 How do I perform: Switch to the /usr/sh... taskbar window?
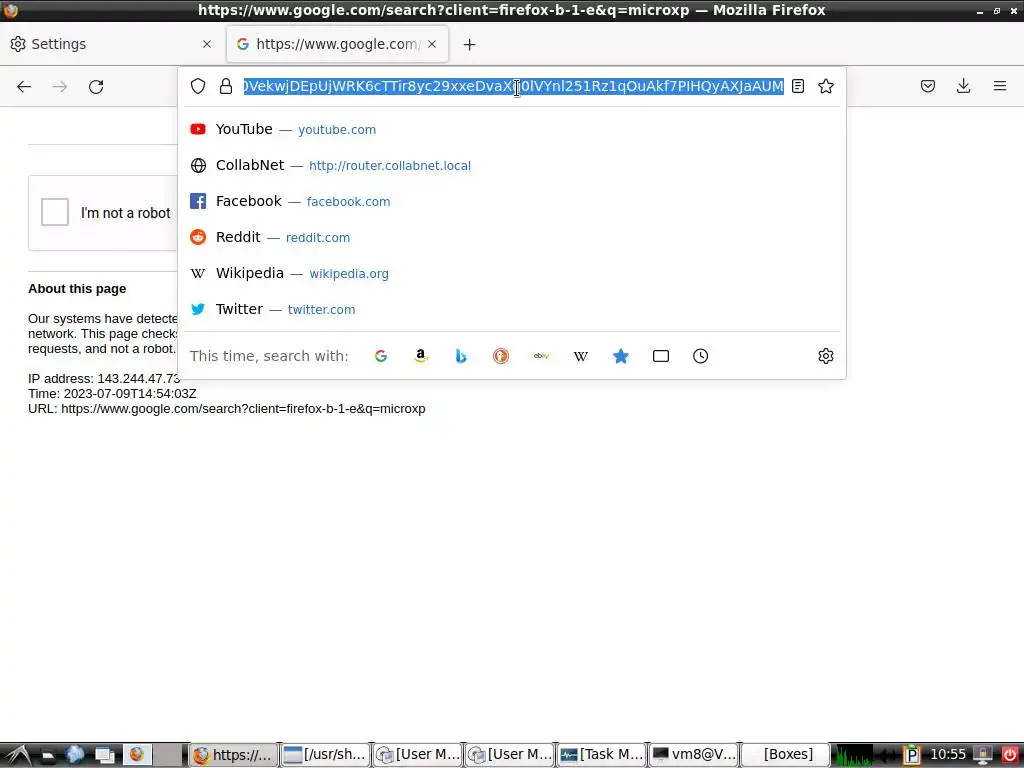[x=325, y=755]
